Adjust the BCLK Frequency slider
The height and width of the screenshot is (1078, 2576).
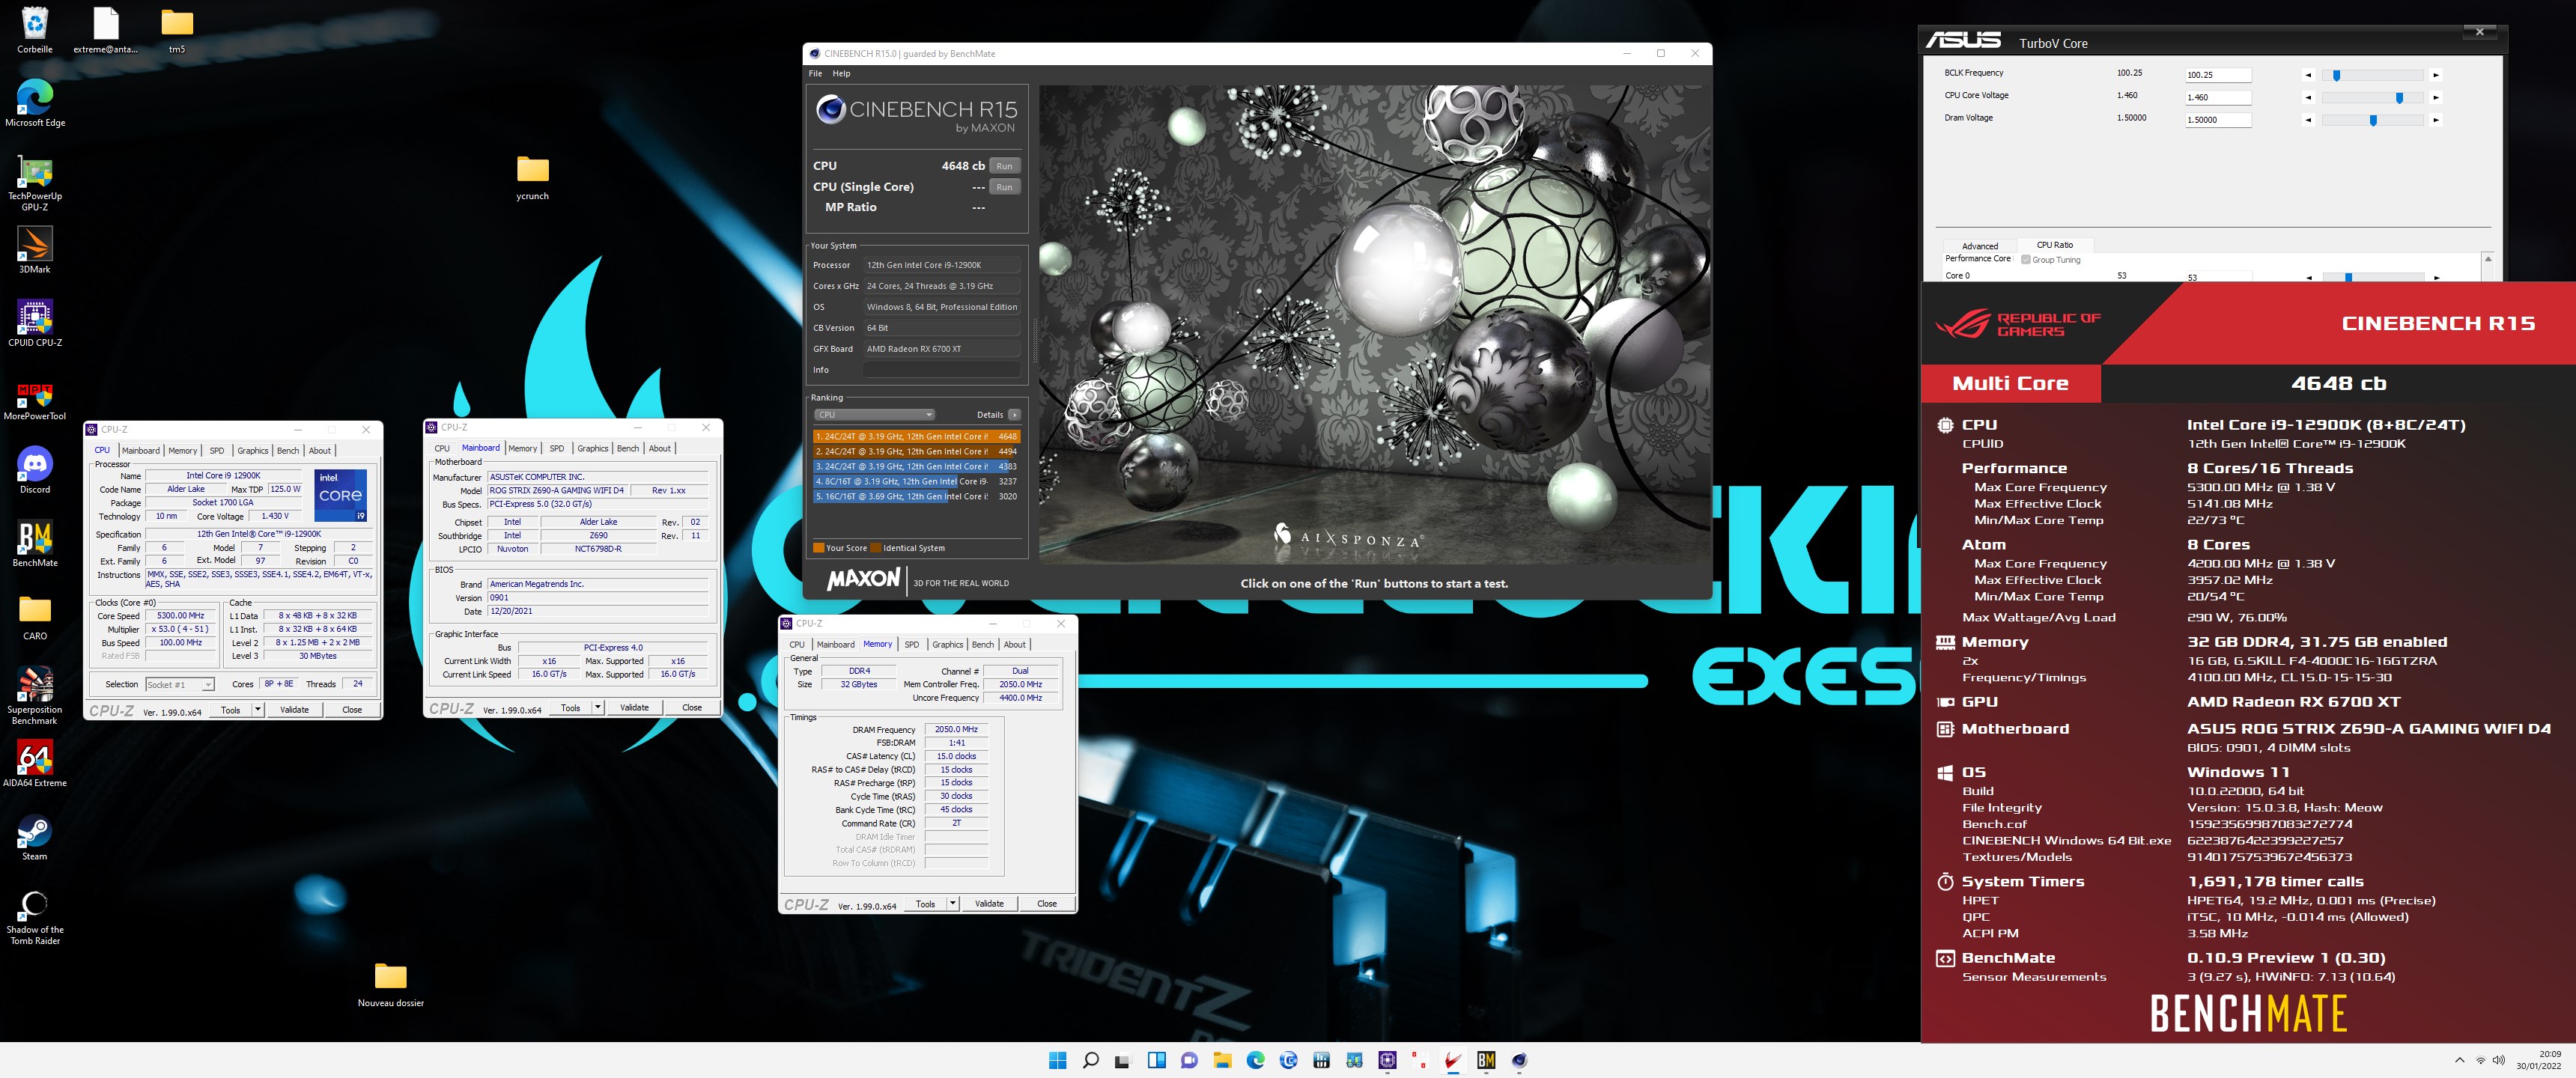2337,75
